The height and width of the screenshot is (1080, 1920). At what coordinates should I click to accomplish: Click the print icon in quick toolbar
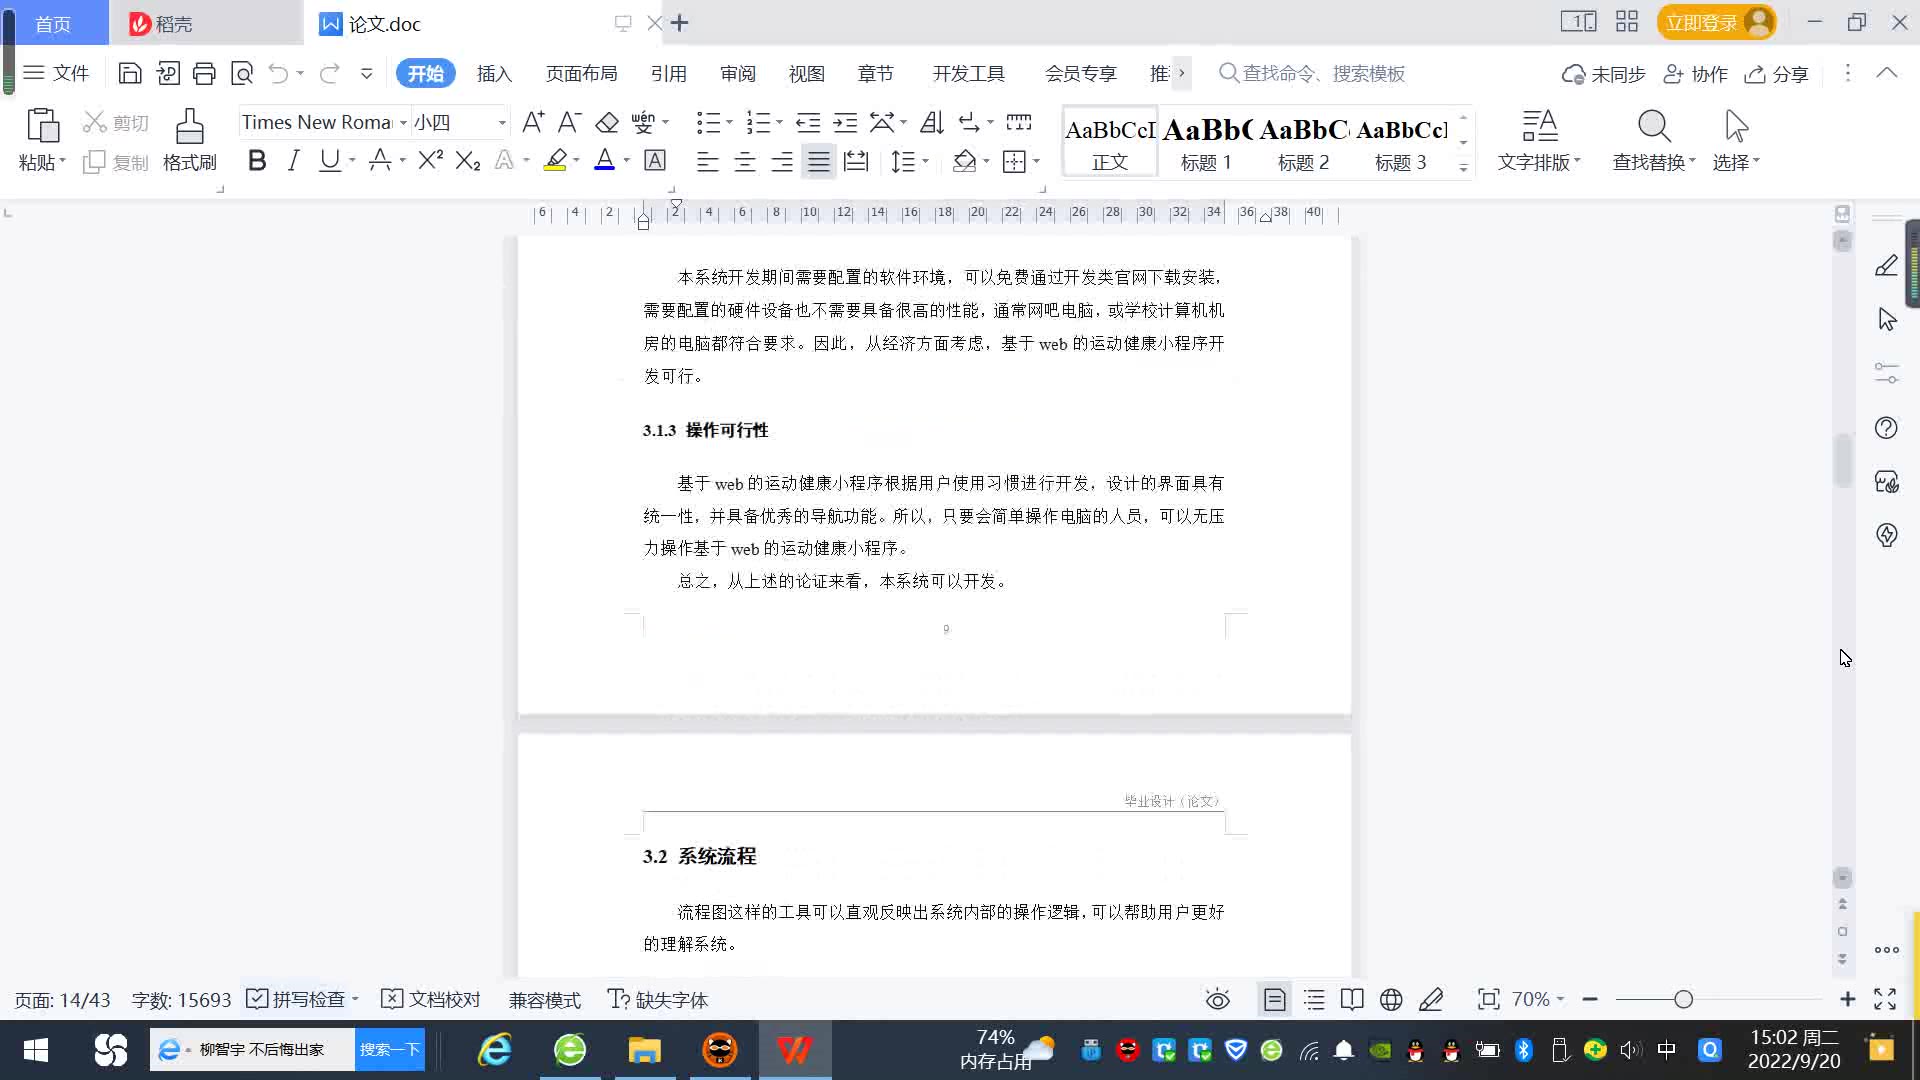click(204, 73)
